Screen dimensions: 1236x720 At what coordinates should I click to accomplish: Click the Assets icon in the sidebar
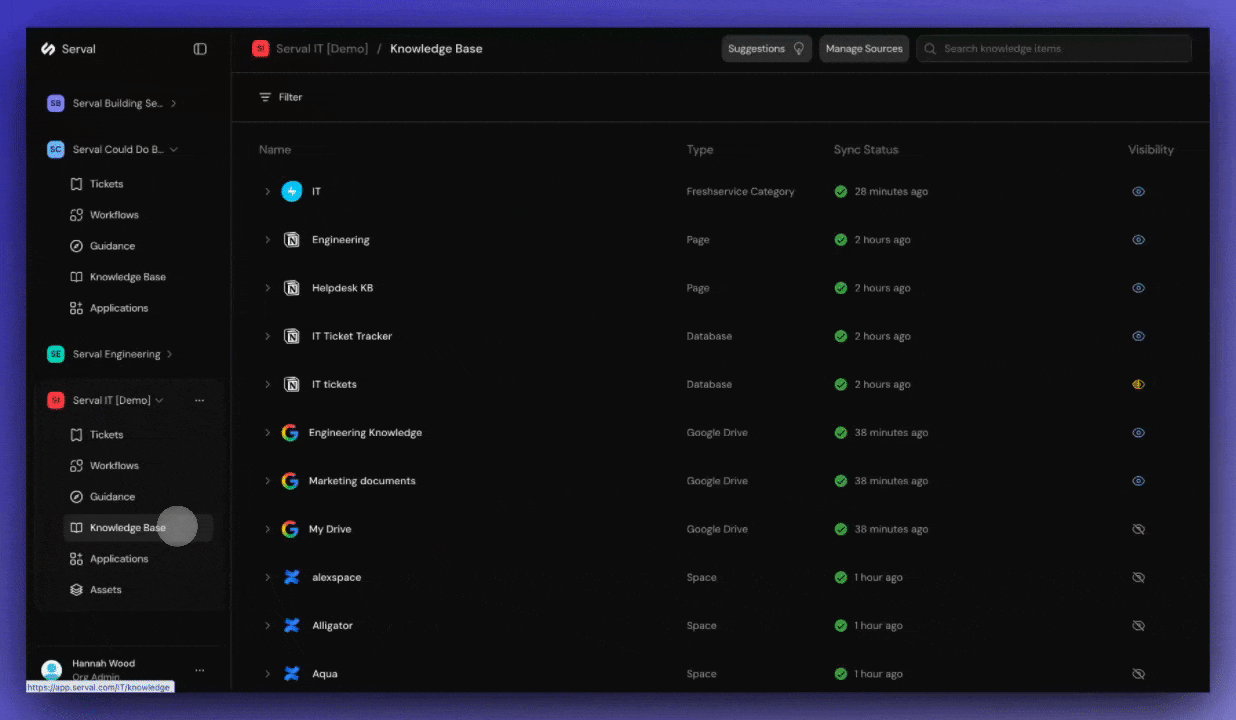(x=77, y=589)
